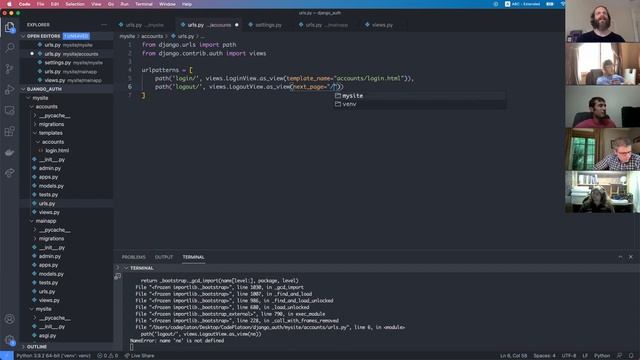Click the Explorer more actions ellipsis
The width and height of the screenshot is (640, 360).
pos(104,25)
